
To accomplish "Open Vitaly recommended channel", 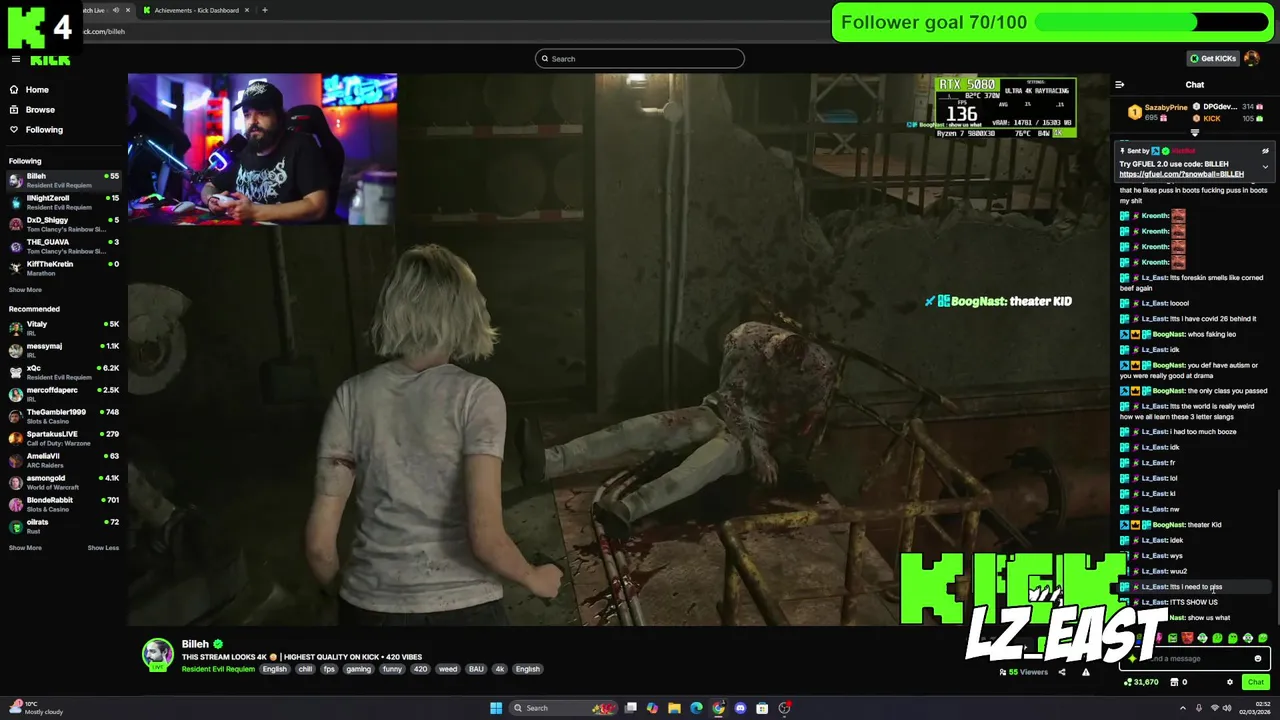I will (64, 328).
